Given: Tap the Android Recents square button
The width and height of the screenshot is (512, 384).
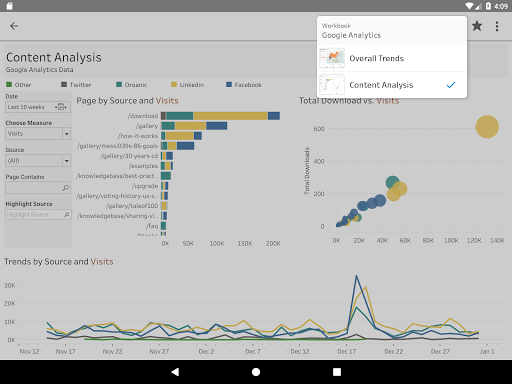Looking at the screenshot, I should point(337,372).
